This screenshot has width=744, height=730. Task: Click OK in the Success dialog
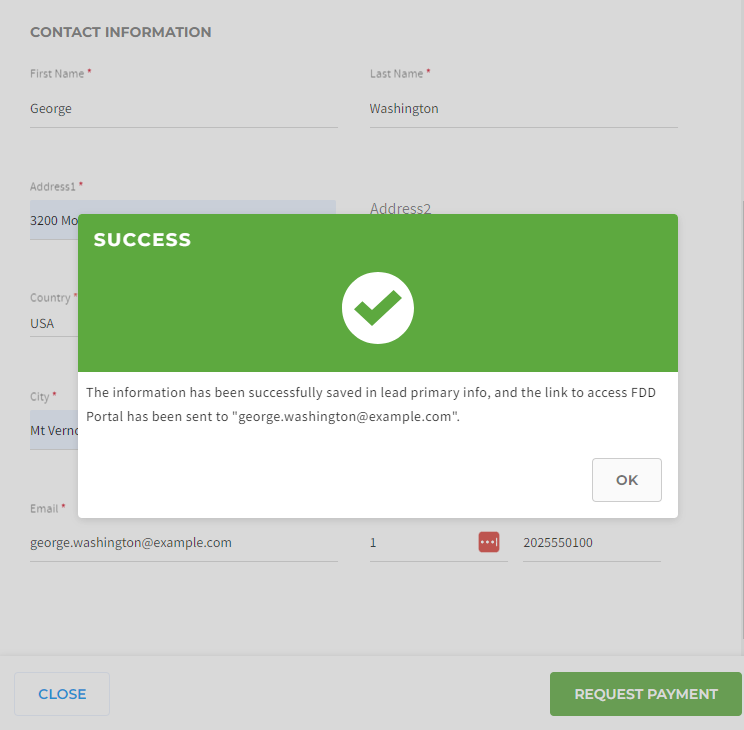coord(626,479)
